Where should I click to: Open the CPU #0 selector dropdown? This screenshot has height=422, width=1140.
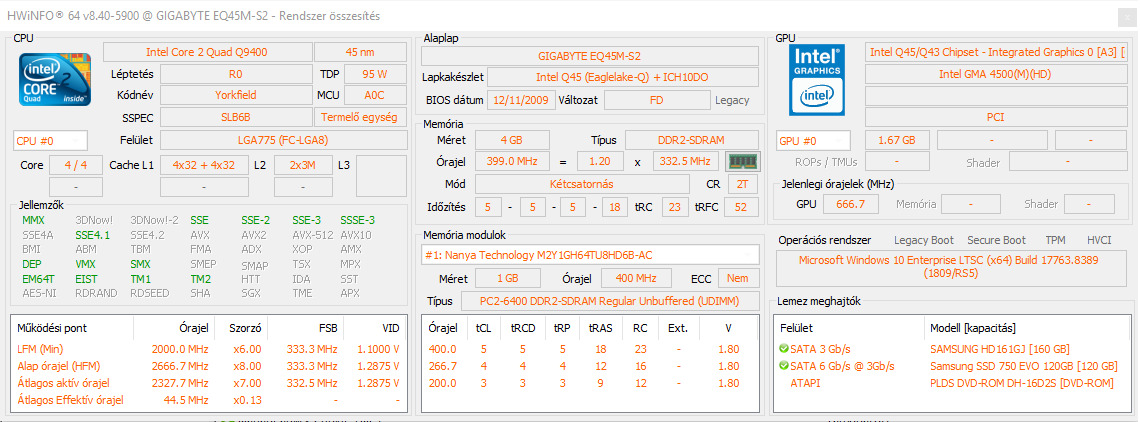(50, 141)
